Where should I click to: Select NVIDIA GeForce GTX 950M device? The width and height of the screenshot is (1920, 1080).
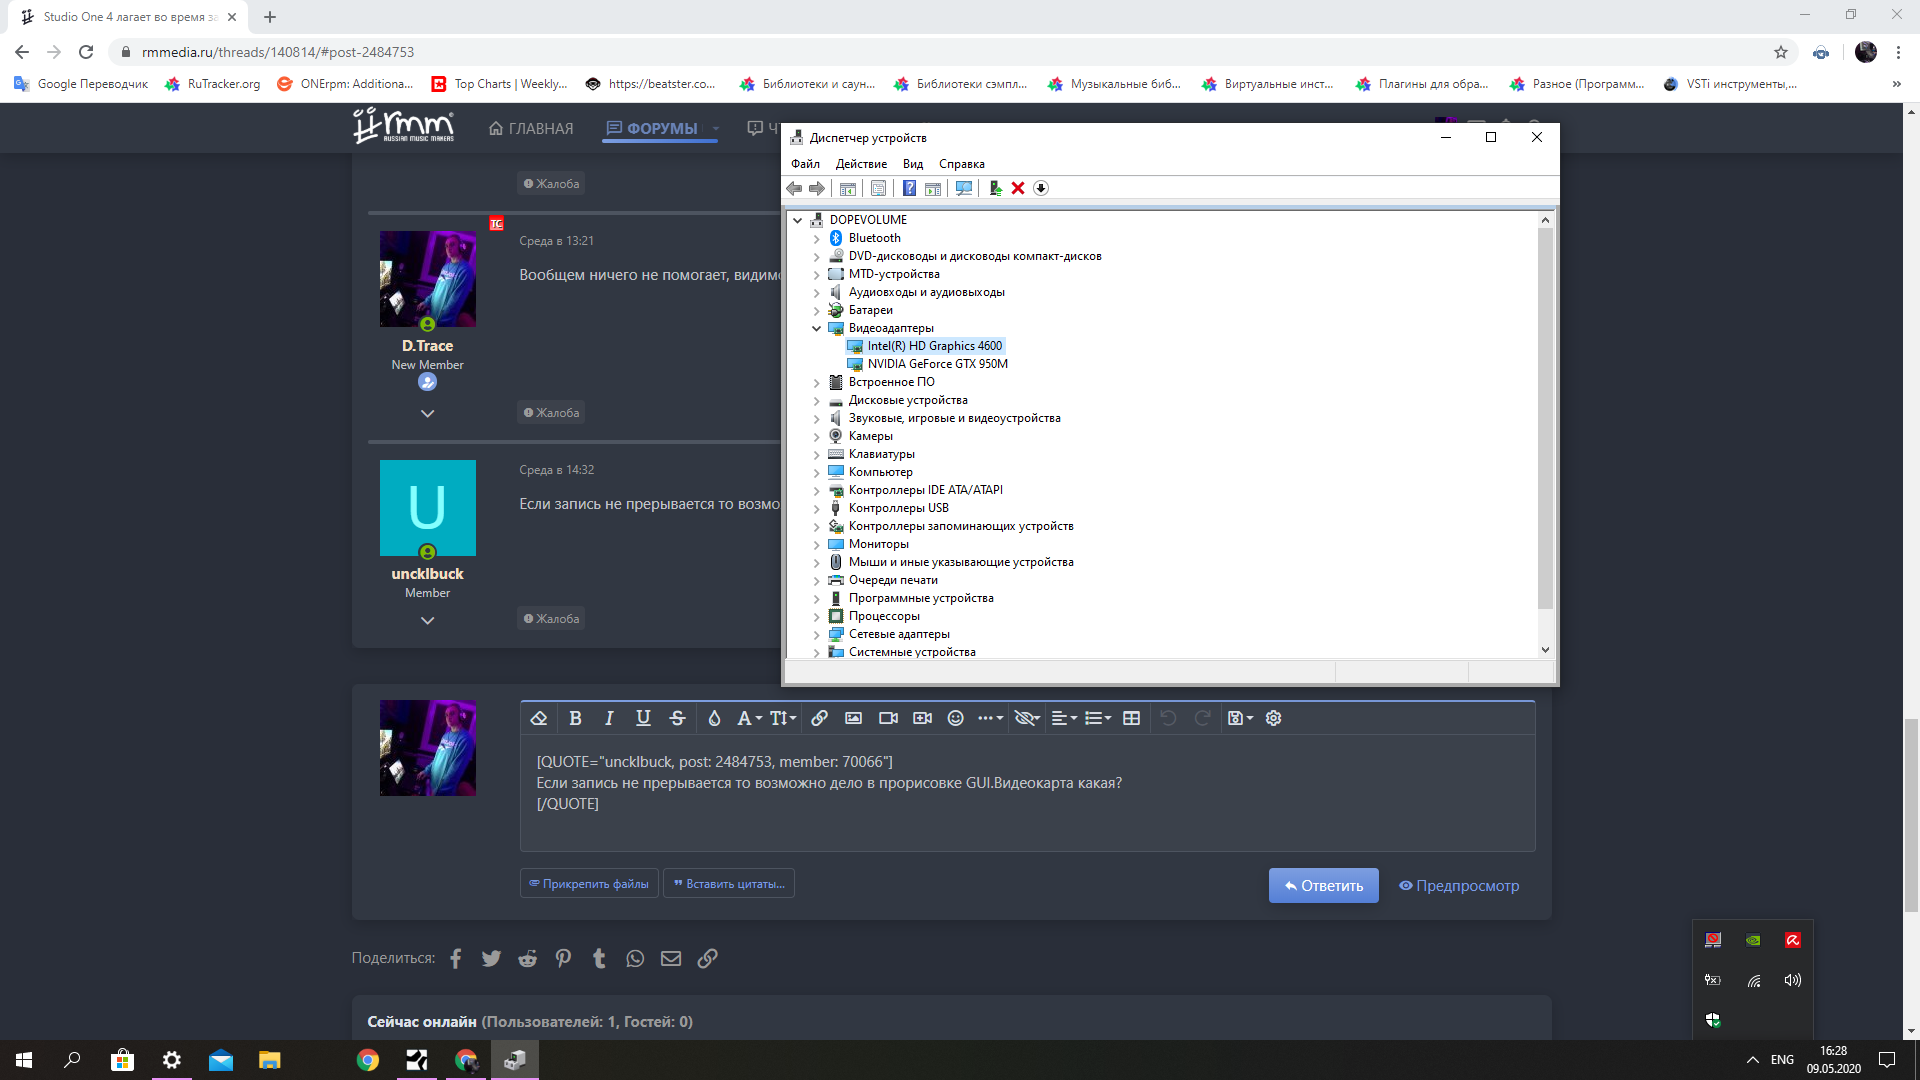[937, 364]
